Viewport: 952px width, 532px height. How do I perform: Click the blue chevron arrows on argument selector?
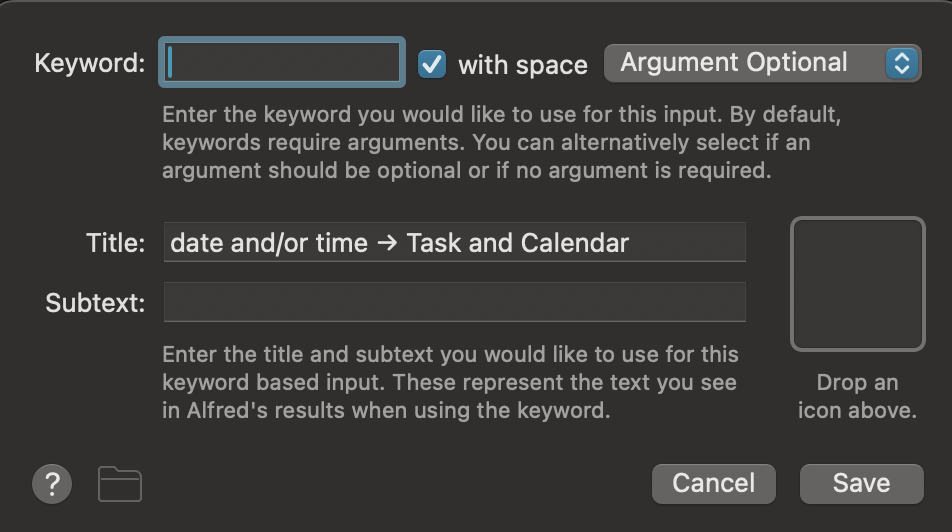click(x=902, y=63)
